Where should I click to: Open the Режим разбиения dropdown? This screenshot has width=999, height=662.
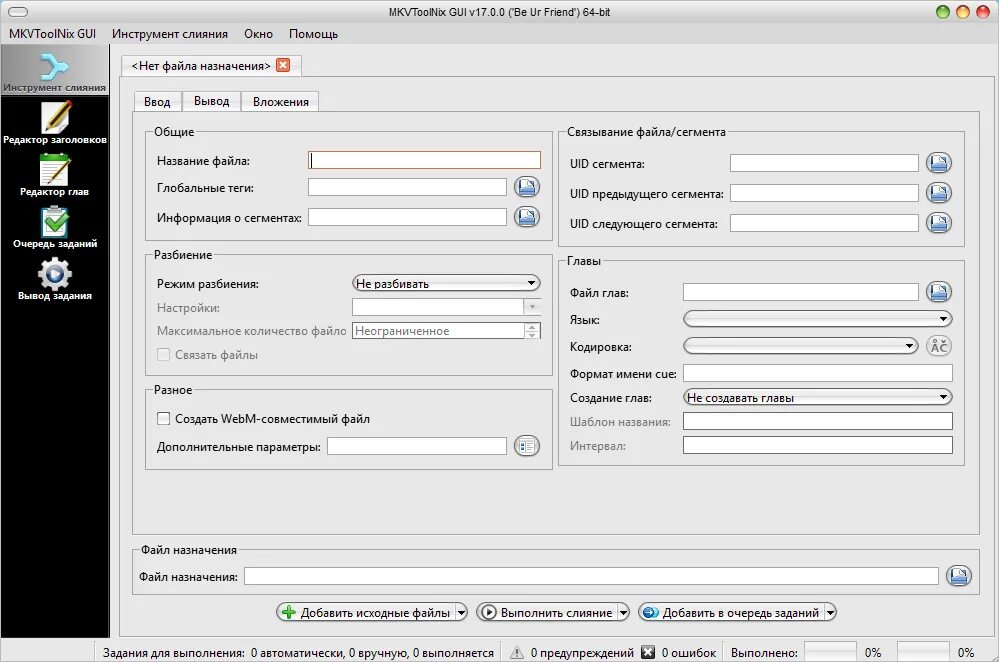pos(446,283)
